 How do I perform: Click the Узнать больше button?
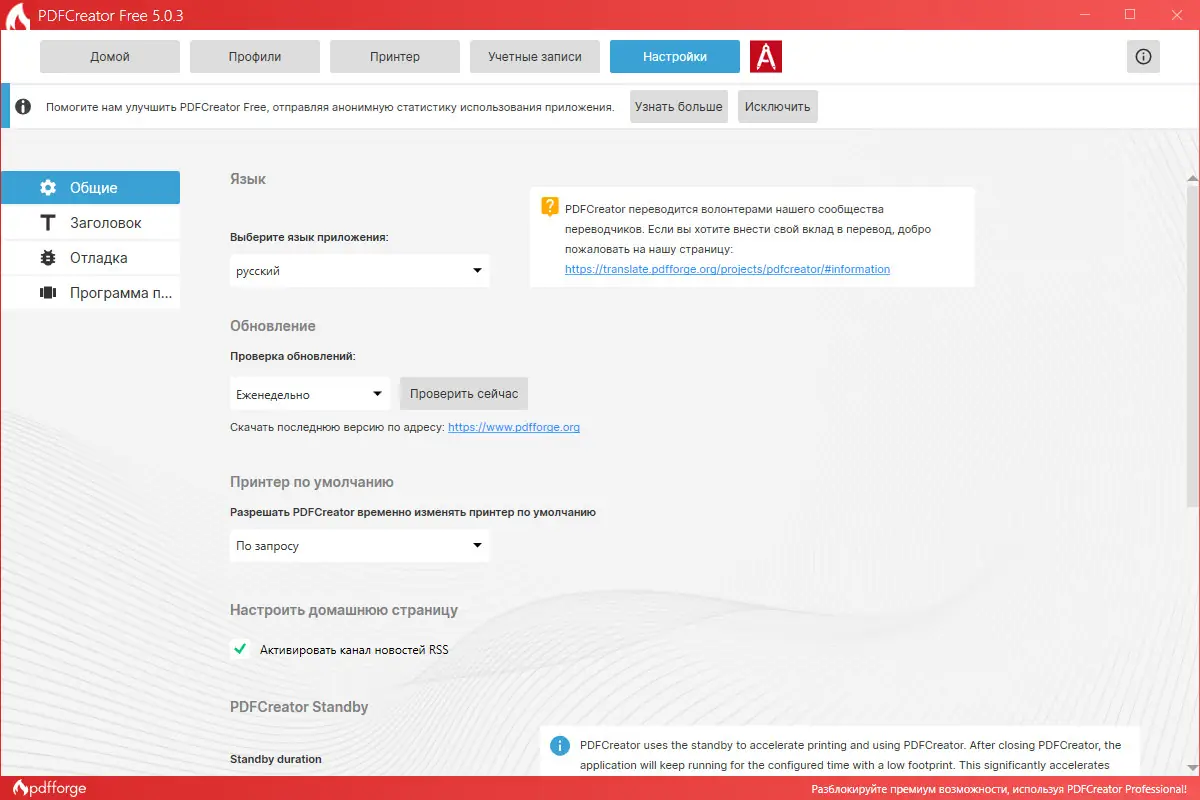[679, 106]
